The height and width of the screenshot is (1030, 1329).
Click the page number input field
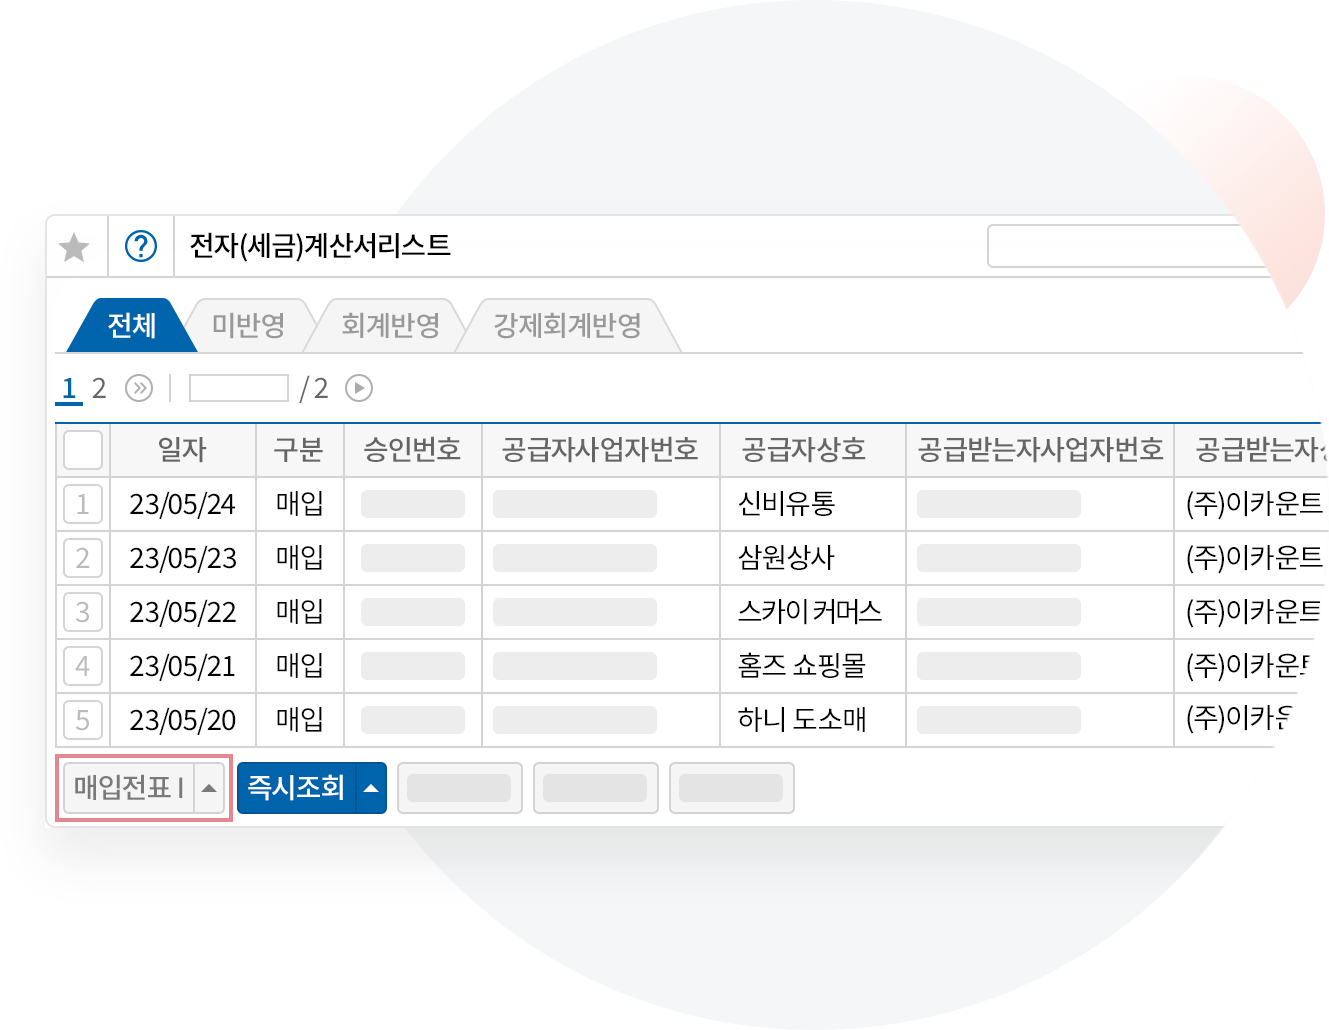pos(239,388)
